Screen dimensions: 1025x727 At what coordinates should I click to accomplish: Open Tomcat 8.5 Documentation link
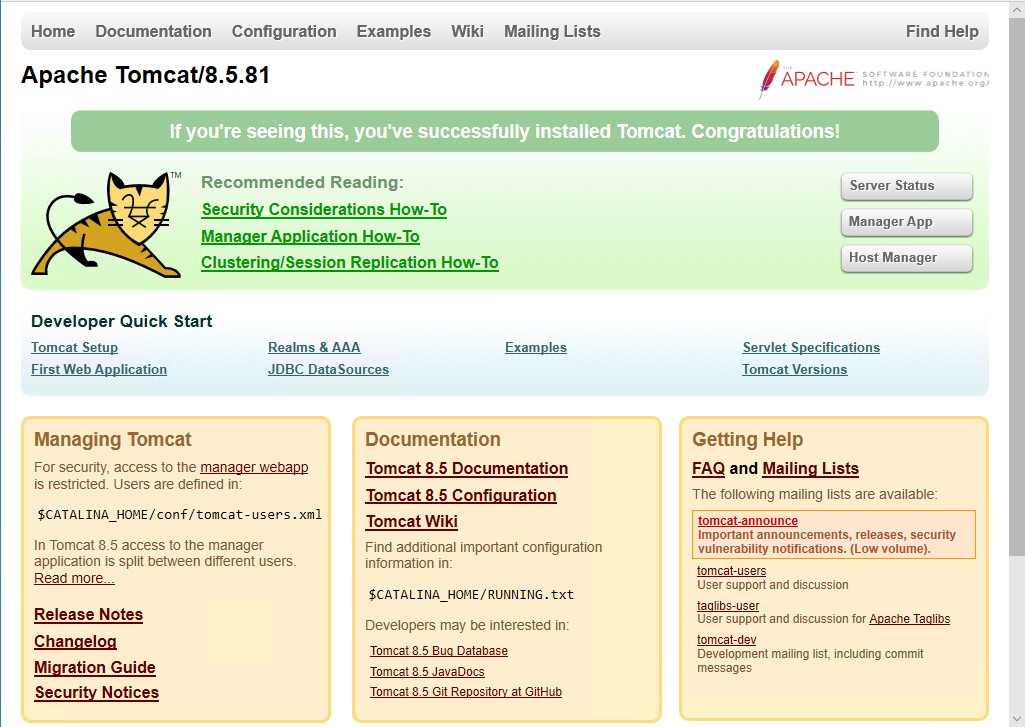pyautogui.click(x=467, y=469)
